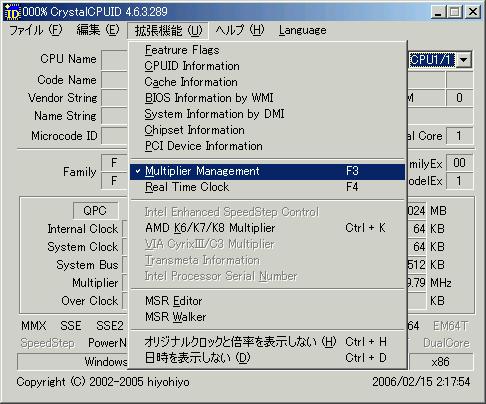Open the Language menu
Screen dimensions: 486x404
pyautogui.click(x=302, y=30)
